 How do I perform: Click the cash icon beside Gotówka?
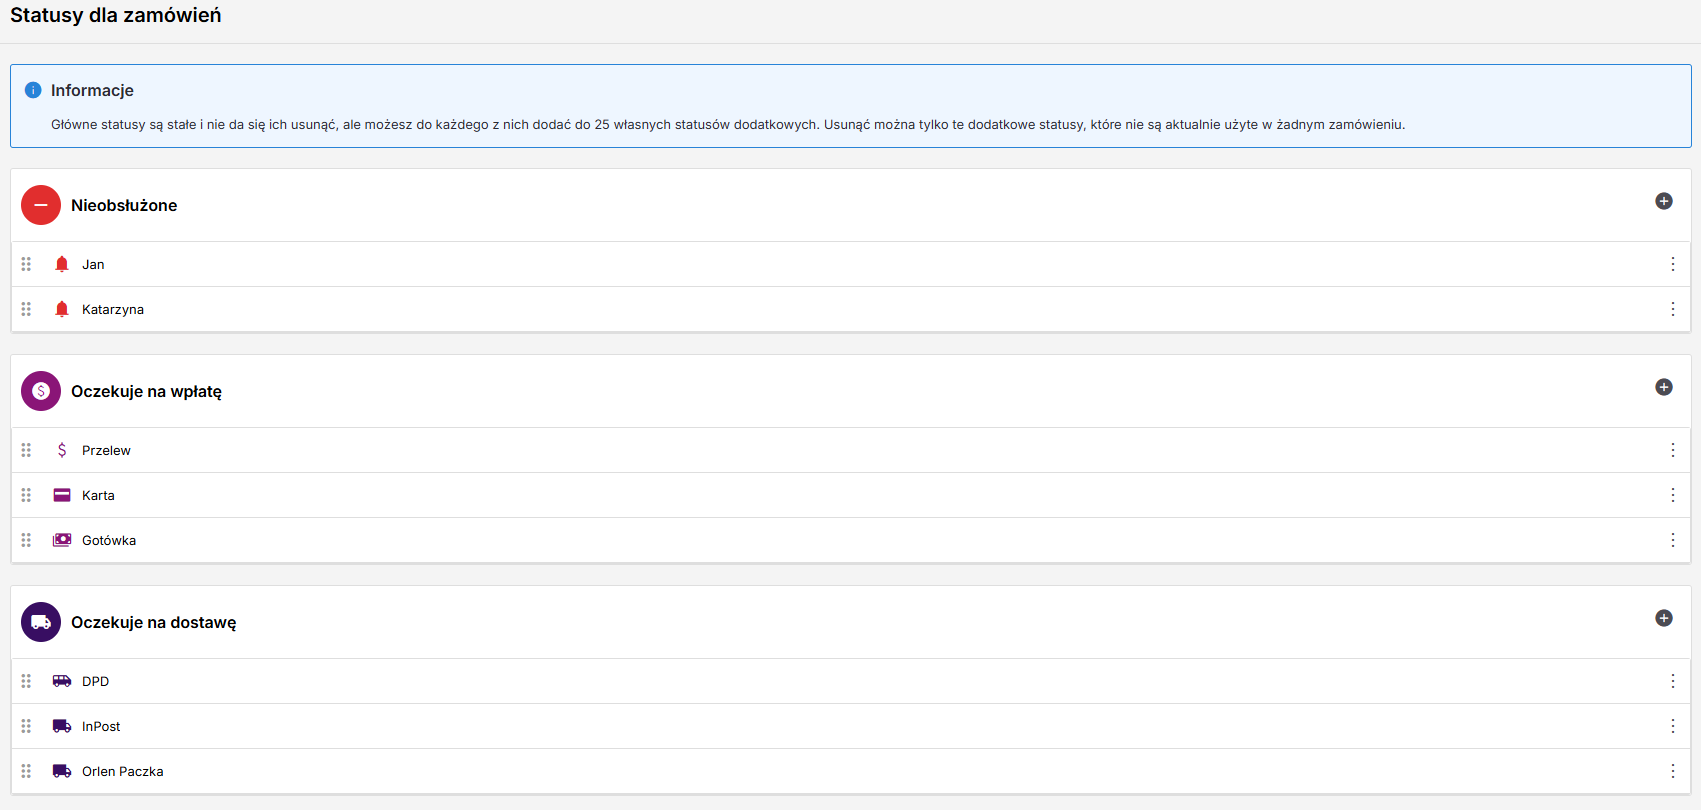pos(62,540)
